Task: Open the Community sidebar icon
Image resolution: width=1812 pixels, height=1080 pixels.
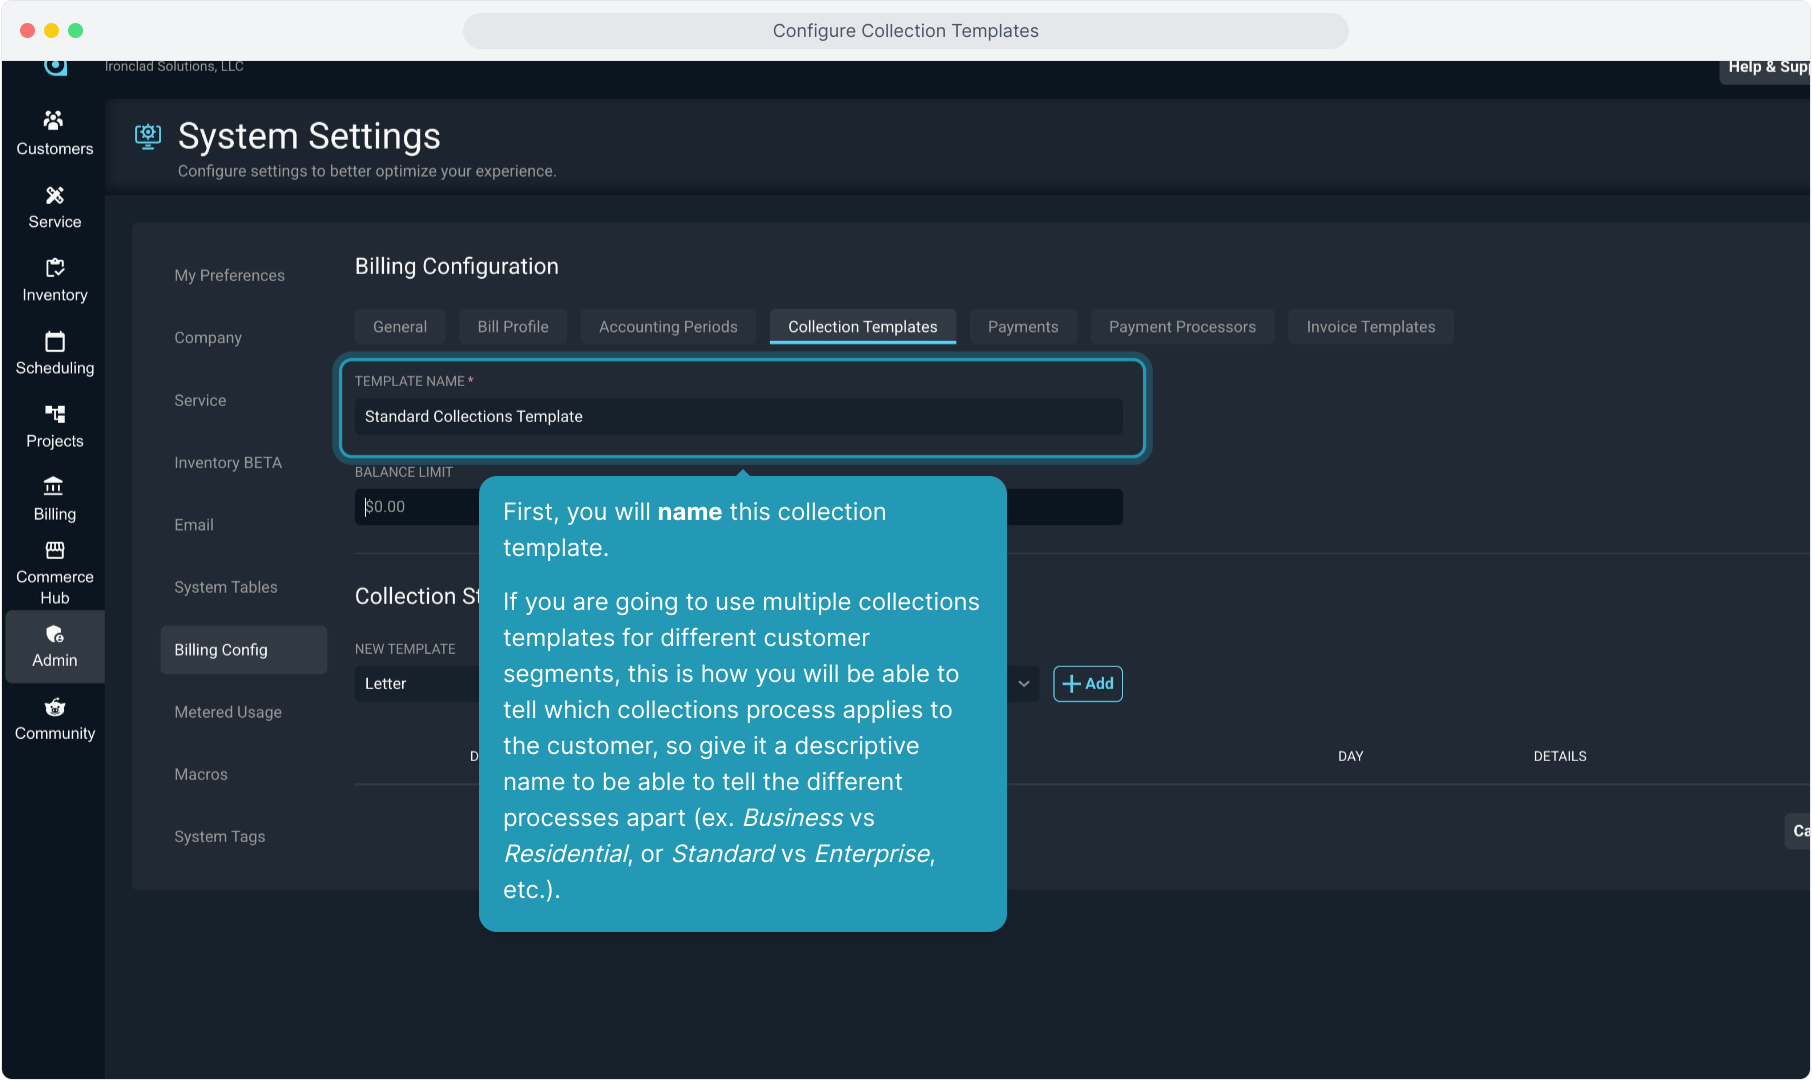Action: (54, 708)
